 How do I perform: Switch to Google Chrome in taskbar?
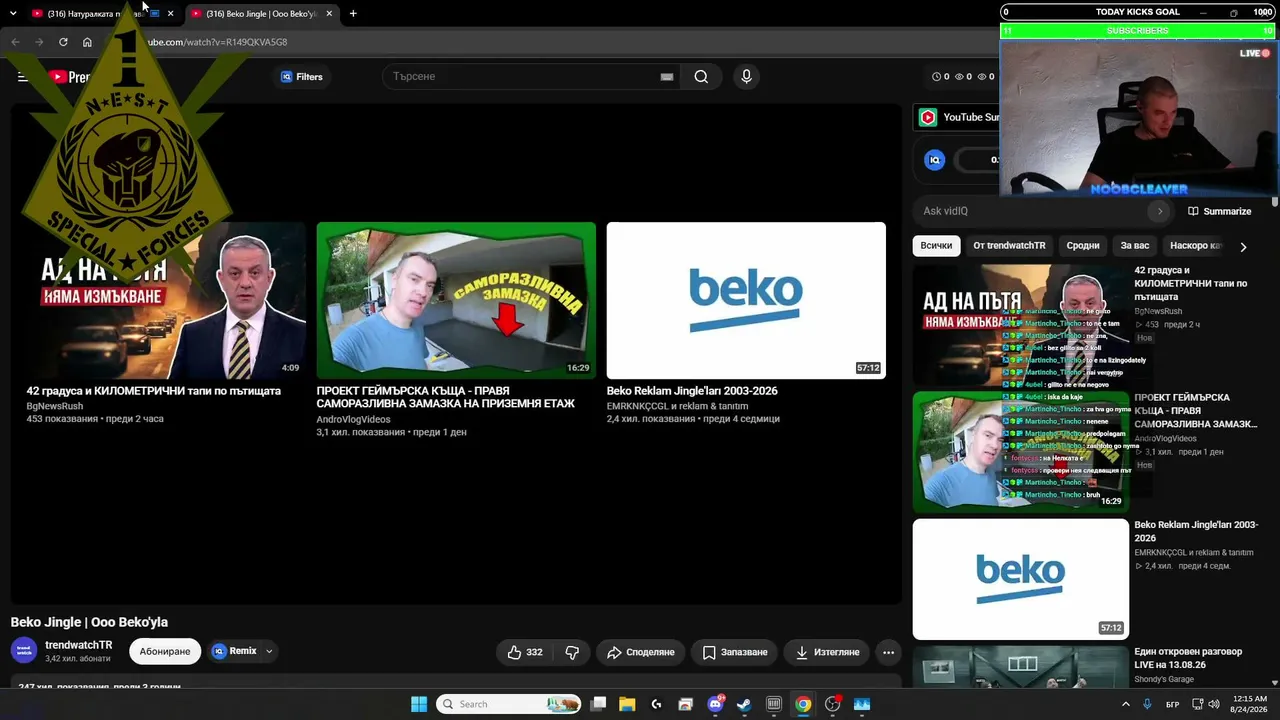[x=803, y=704]
